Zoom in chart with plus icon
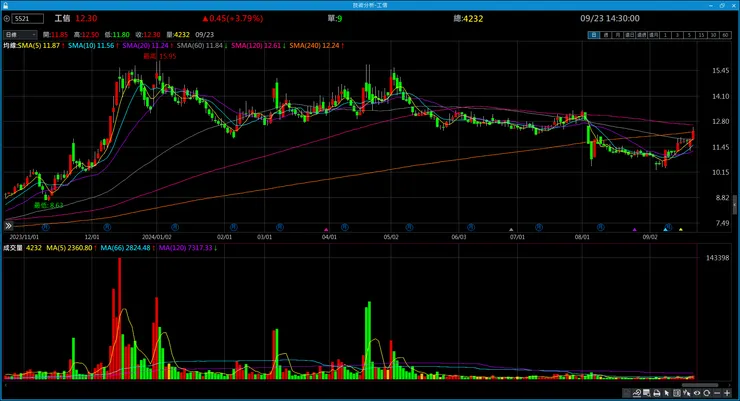Image resolution: width=740 pixels, height=401 pixels. coord(727,393)
